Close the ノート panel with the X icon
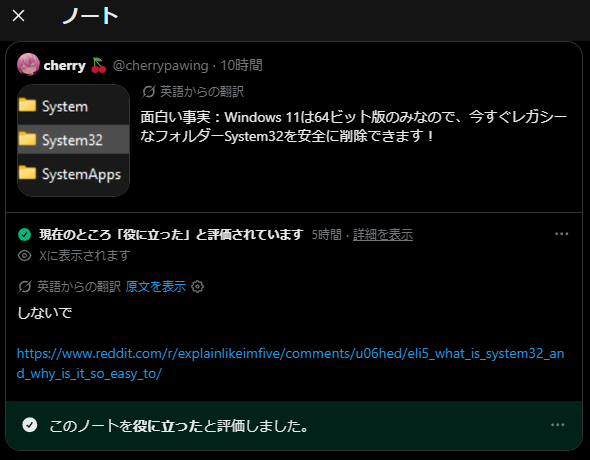 point(18,16)
